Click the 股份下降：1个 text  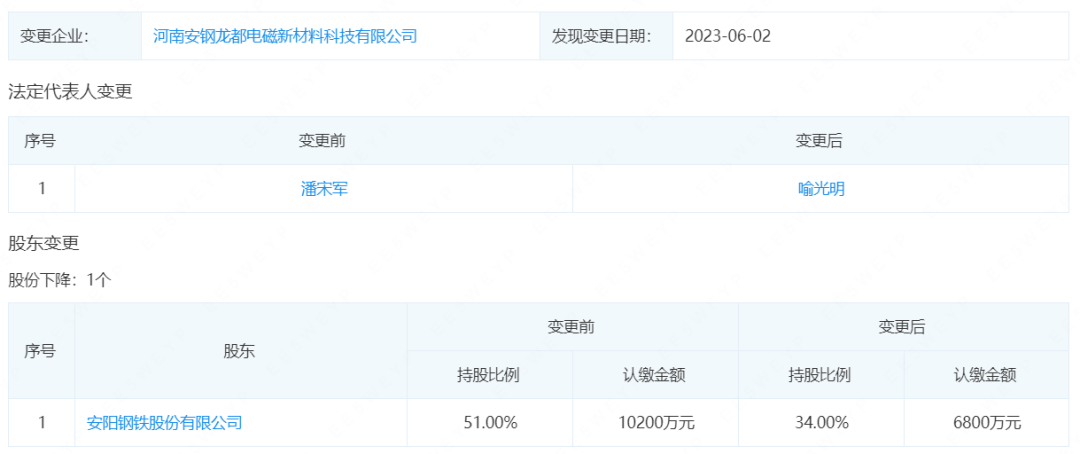60,280
